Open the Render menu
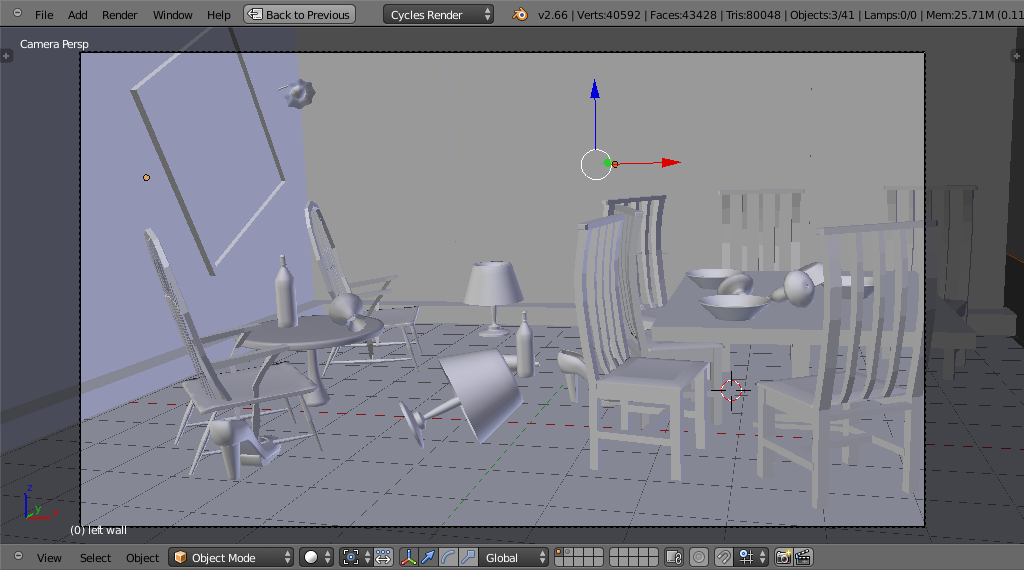The image size is (1024, 570). click(x=120, y=15)
